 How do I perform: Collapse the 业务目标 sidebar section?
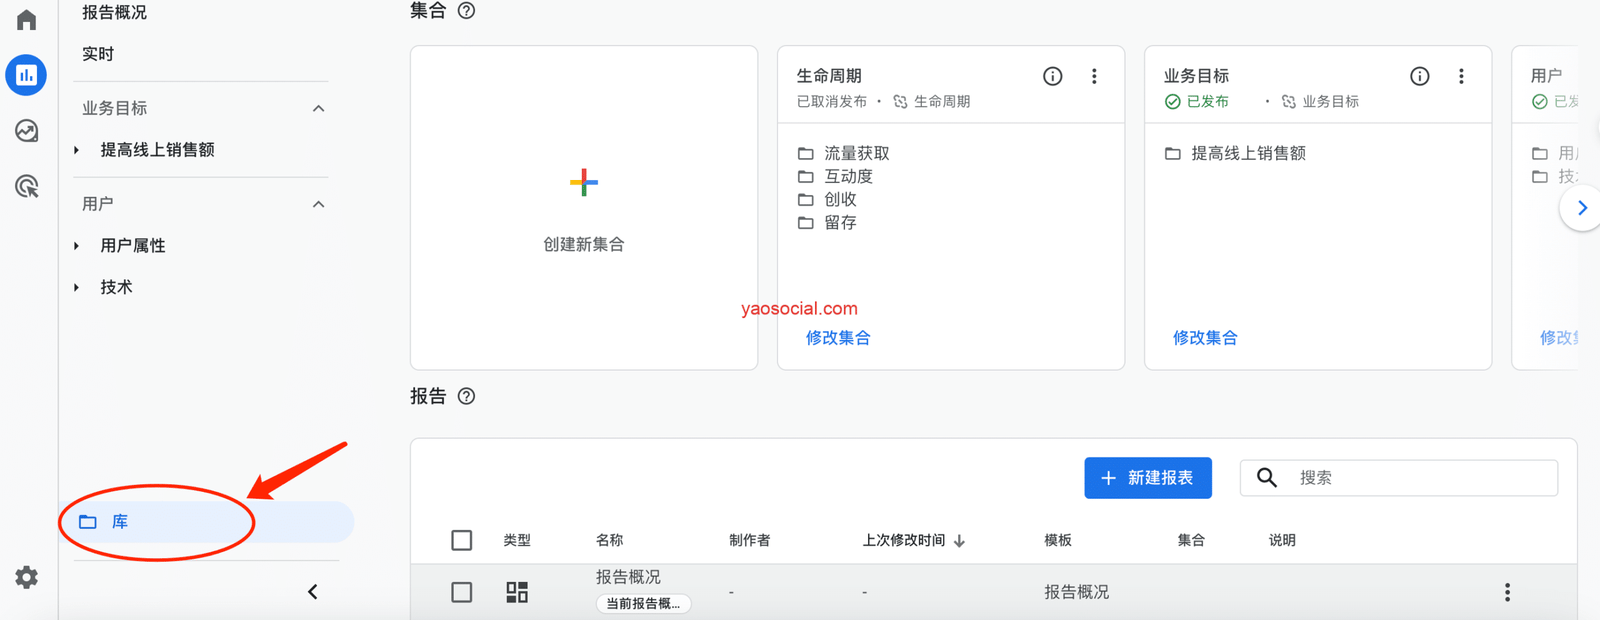(318, 108)
